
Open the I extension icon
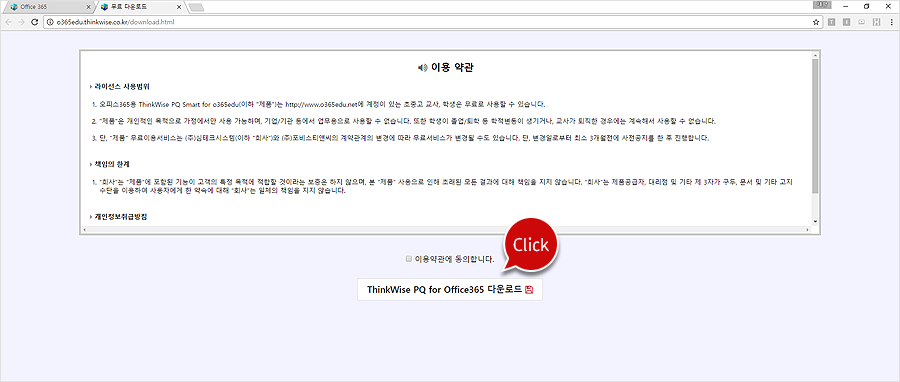coord(846,22)
